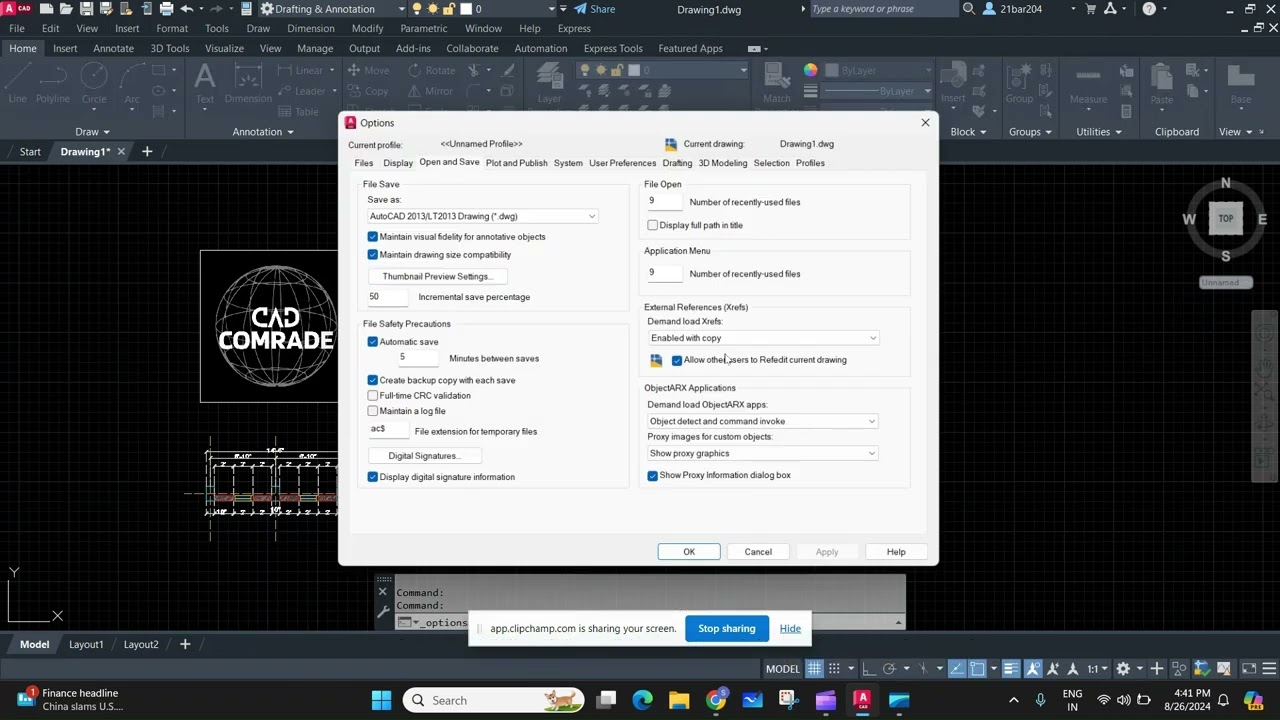Expand the Draw panel flyout

[x=93, y=132]
